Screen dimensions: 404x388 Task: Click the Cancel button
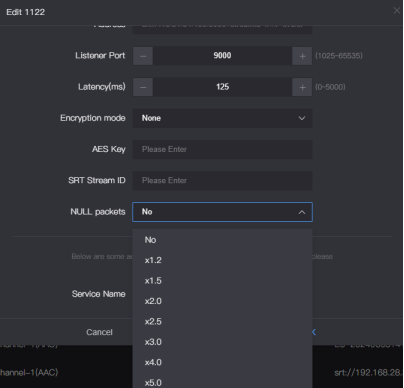click(x=99, y=332)
